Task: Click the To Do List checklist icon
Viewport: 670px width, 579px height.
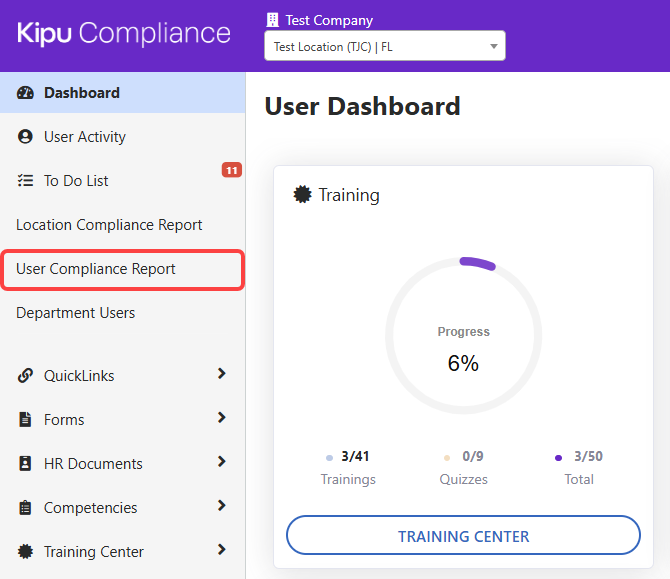Action: 26,181
